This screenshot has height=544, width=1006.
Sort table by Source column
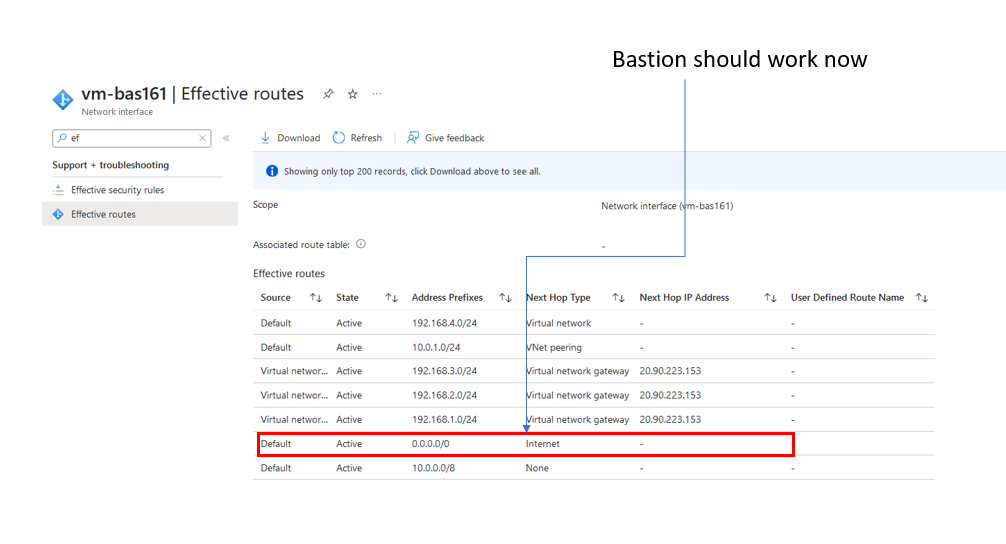coord(316,298)
